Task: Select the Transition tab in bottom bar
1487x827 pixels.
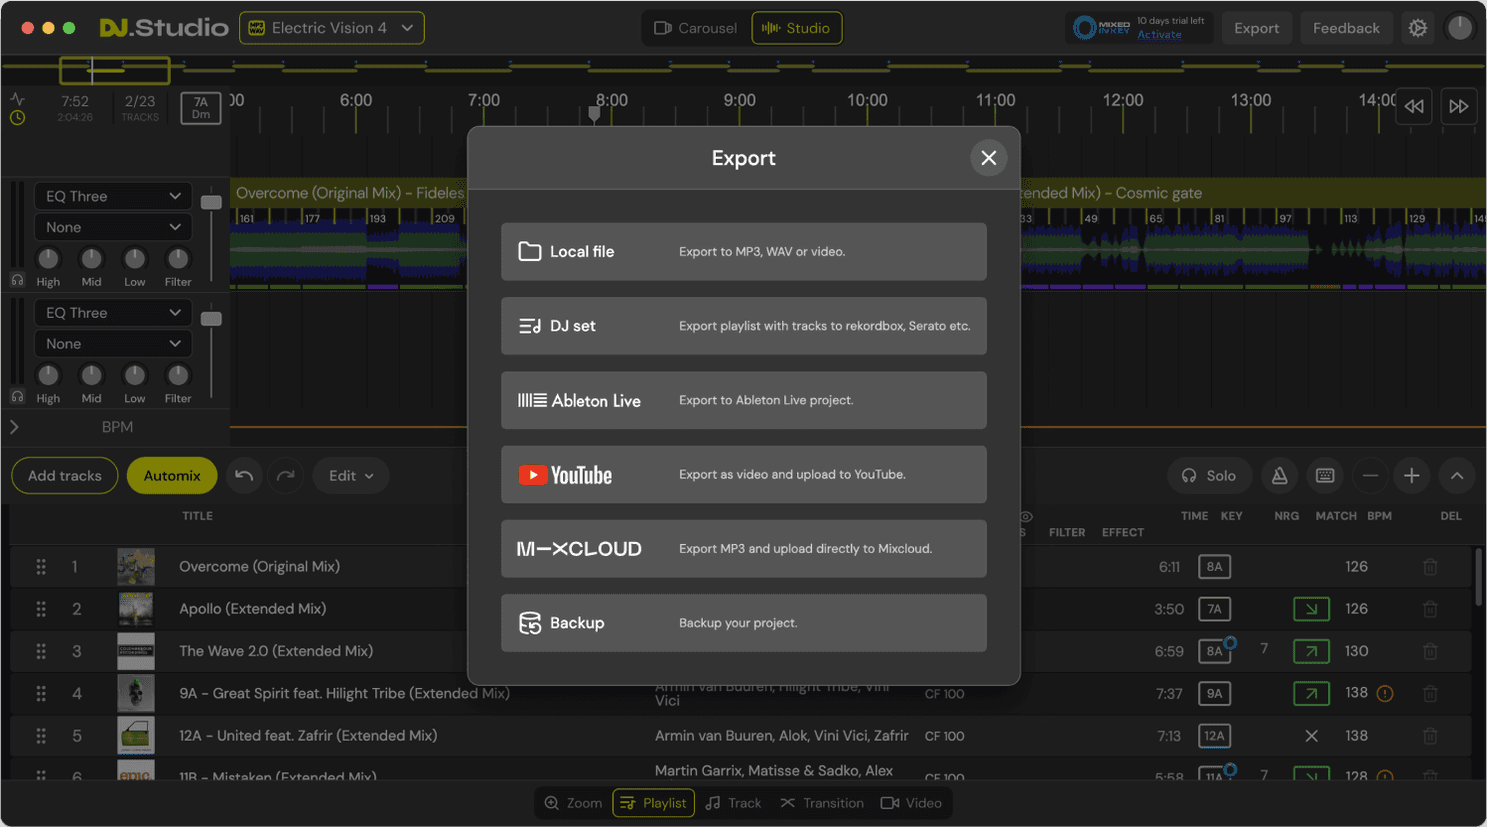Action: coord(822,802)
